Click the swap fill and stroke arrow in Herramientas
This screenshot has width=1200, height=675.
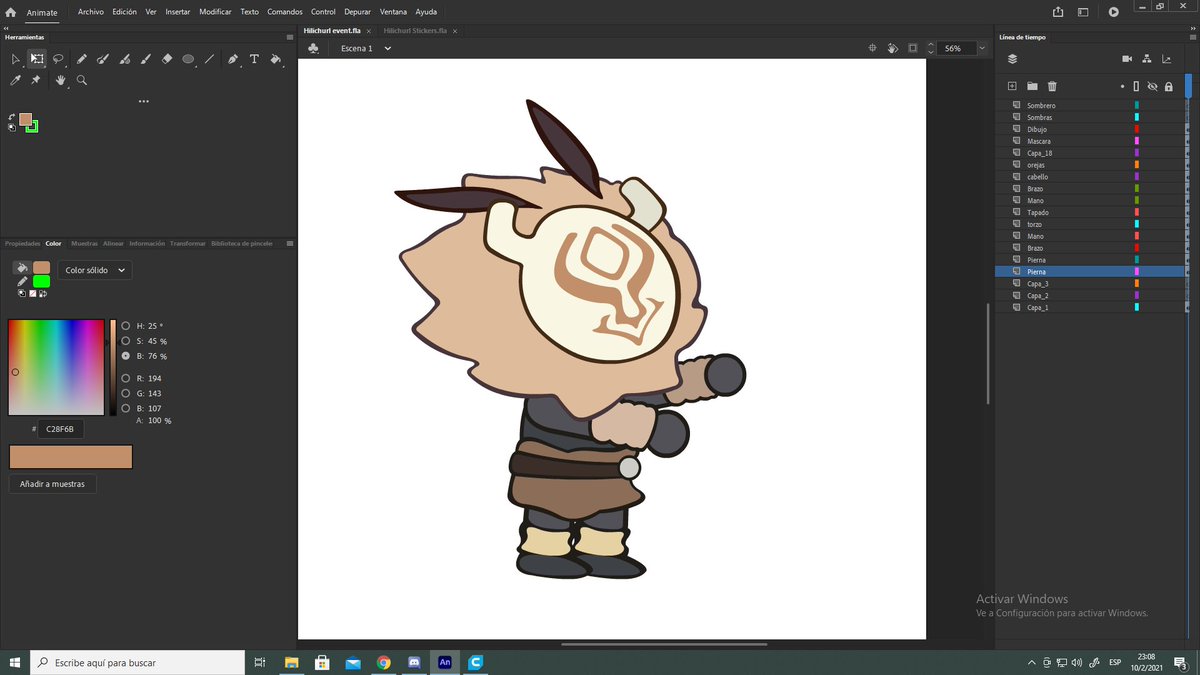(12, 116)
